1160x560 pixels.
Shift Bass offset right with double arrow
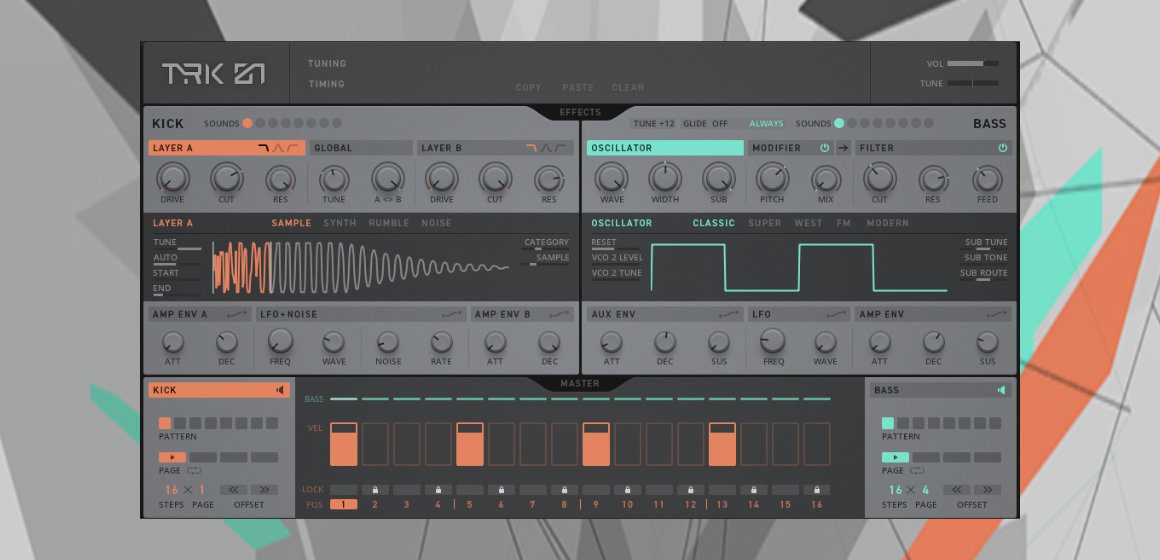pos(988,490)
